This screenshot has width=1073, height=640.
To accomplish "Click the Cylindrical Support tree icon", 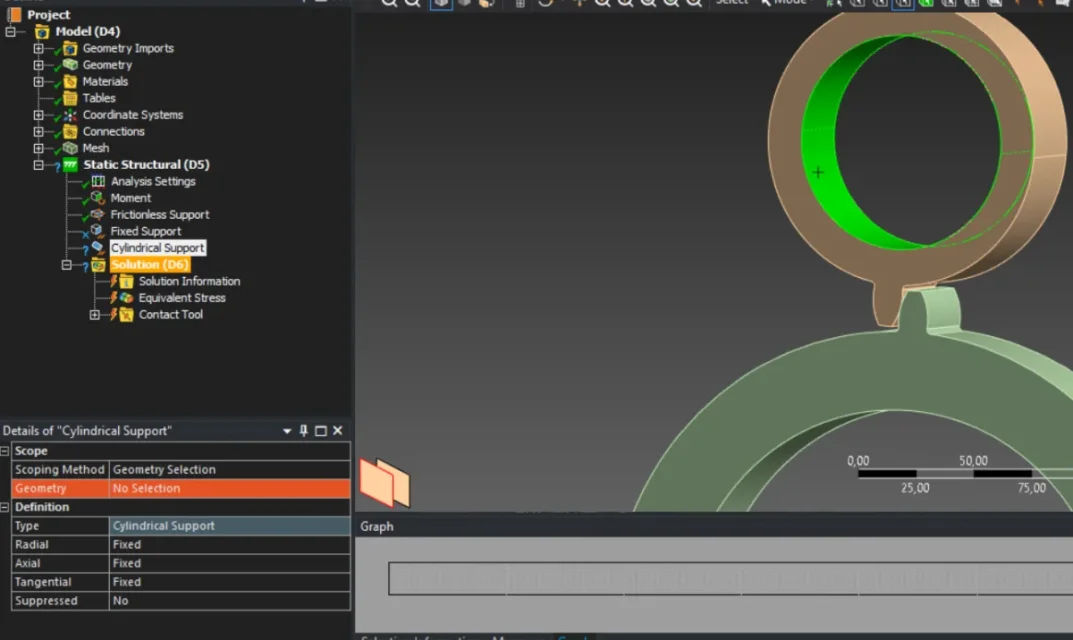I will [x=97, y=248].
